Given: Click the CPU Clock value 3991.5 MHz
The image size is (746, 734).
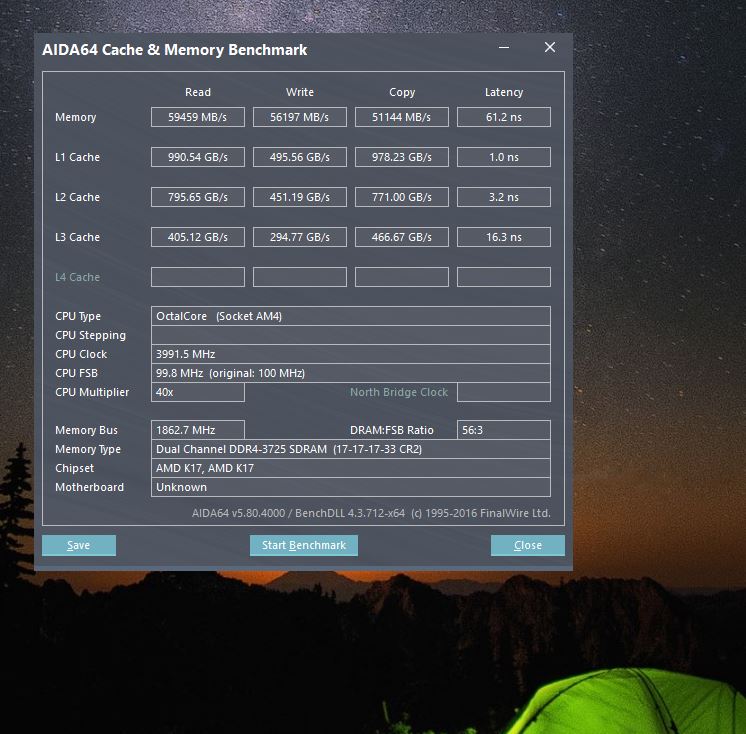Looking at the screenshot, I should coord(351,354).
